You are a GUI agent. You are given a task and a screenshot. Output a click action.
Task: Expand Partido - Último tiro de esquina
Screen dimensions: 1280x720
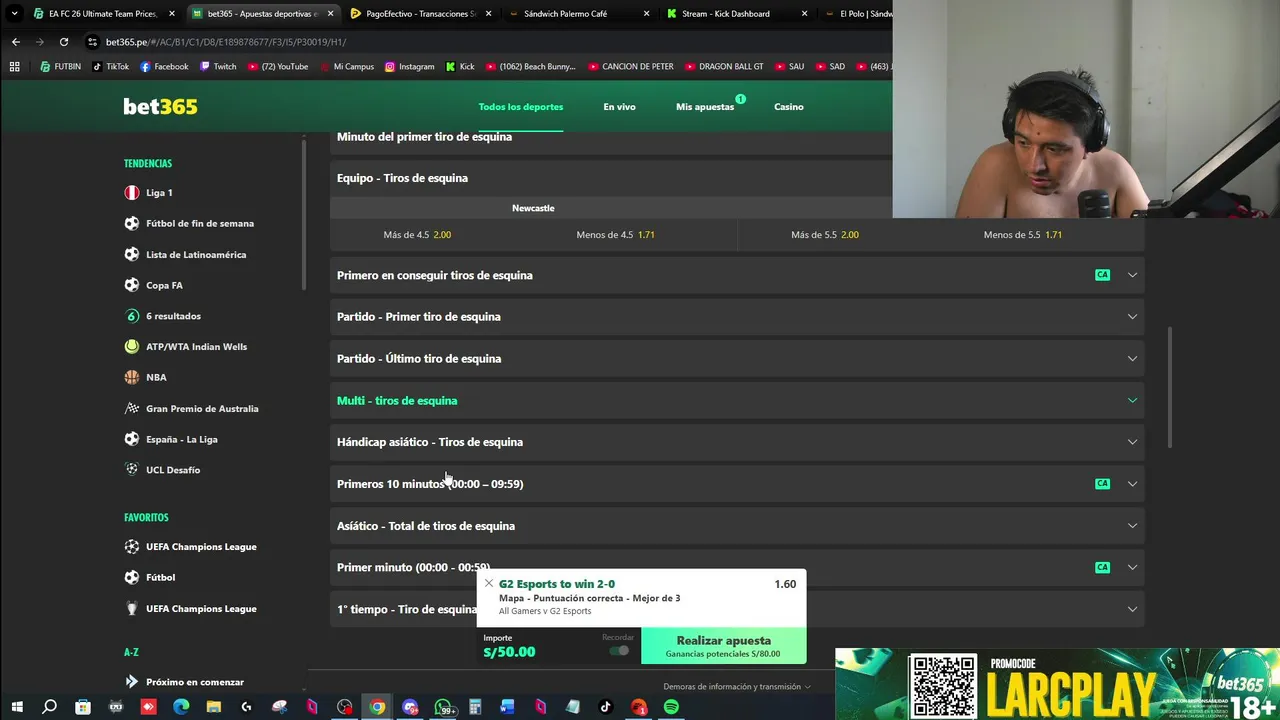737,358
